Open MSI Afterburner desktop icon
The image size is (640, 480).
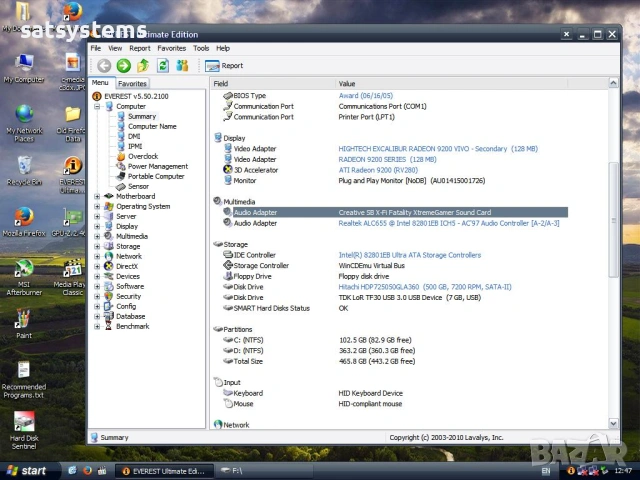click(x=24, y=277)
